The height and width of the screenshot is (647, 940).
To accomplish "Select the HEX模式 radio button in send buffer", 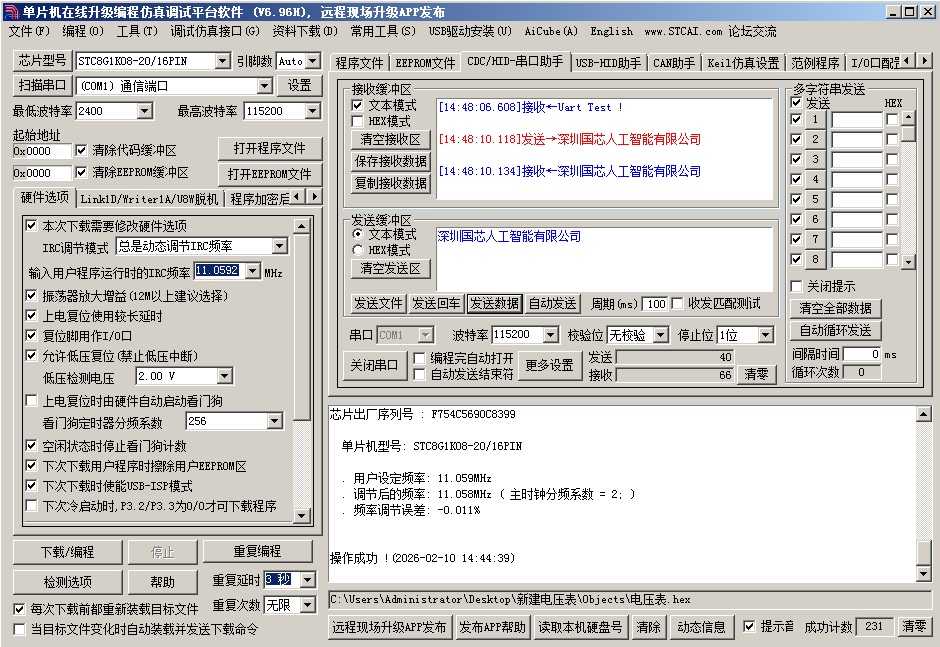I will (358, 250).
